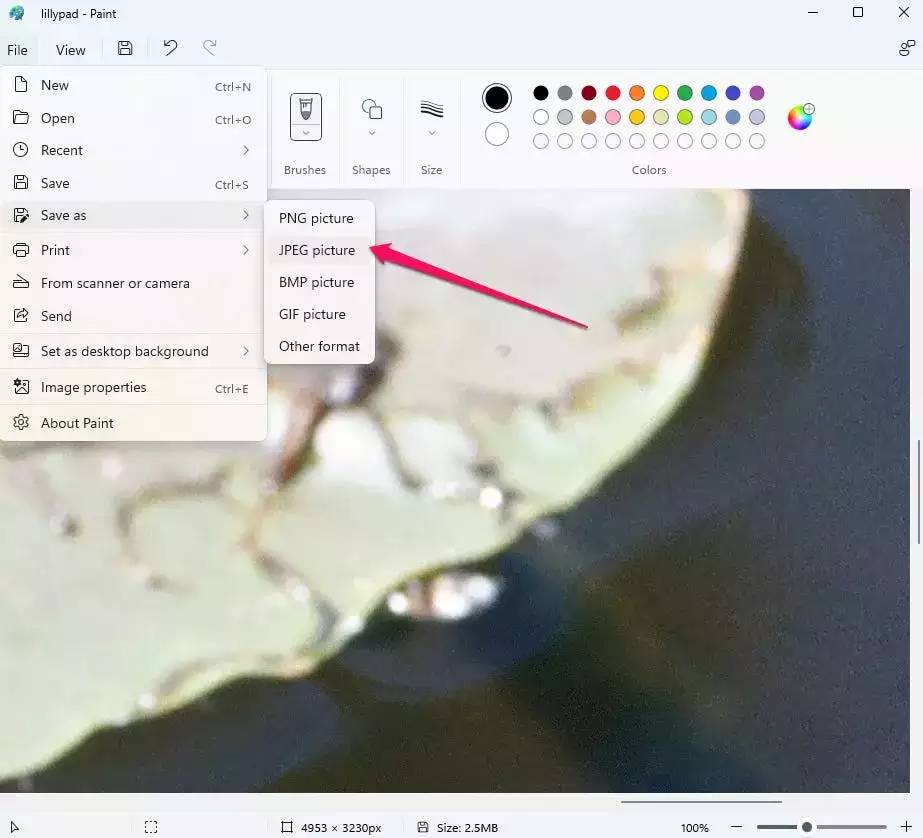Expand the Print submenu
The image size is (923, 838).
point(134,250)
